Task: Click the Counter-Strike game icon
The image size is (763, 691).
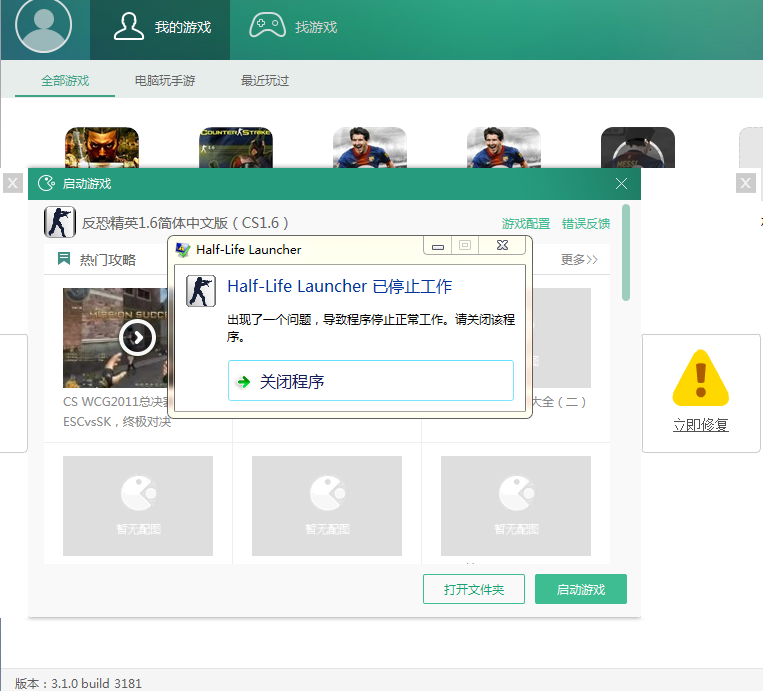Action: tap(236, 147)
